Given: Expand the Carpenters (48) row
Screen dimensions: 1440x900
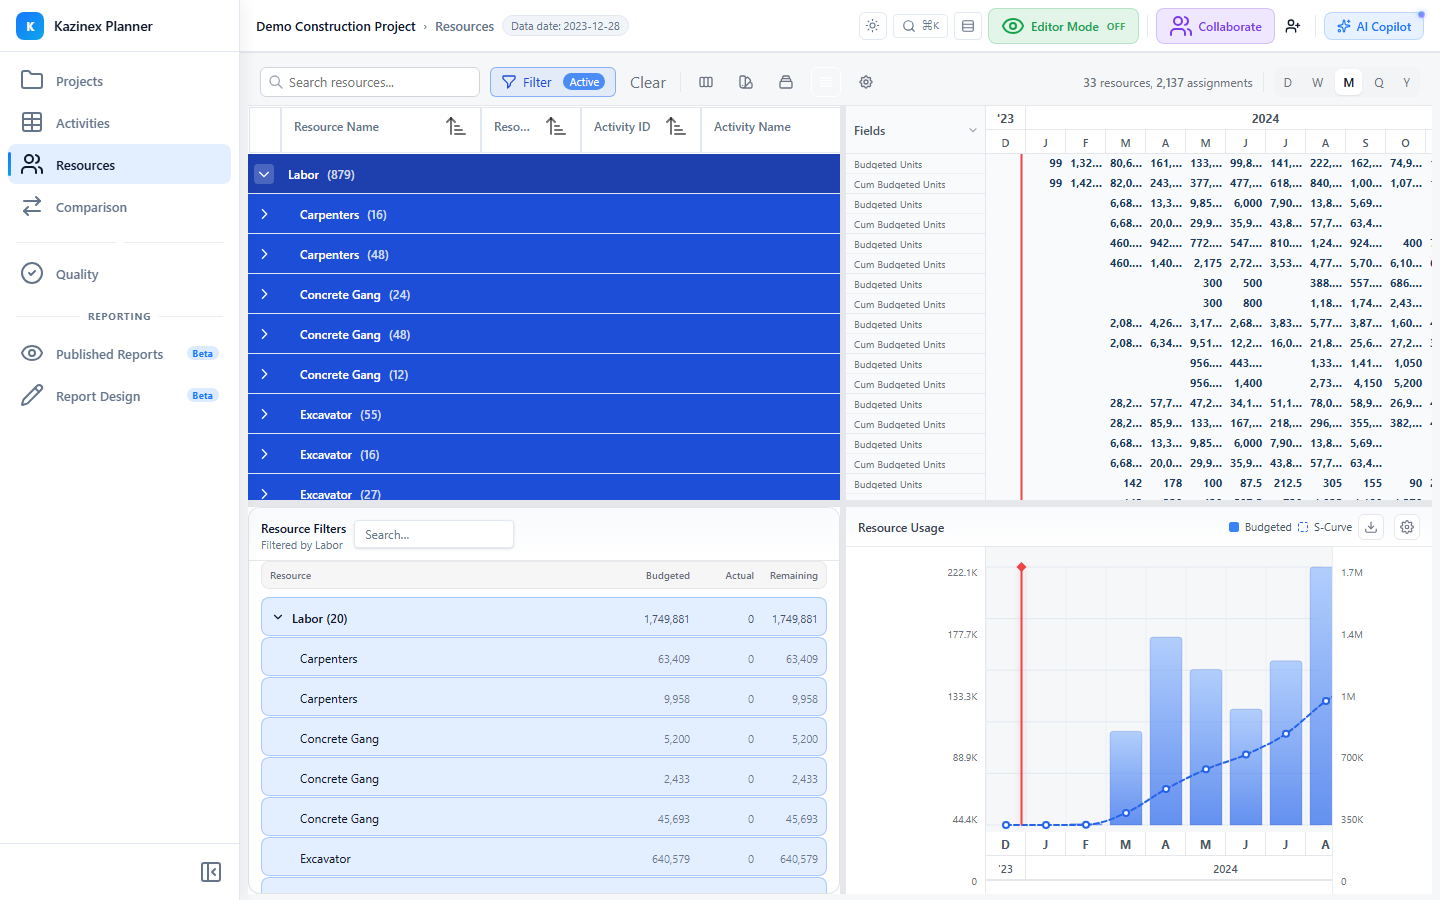Looking at the screenshot, I should click(264, 254).
